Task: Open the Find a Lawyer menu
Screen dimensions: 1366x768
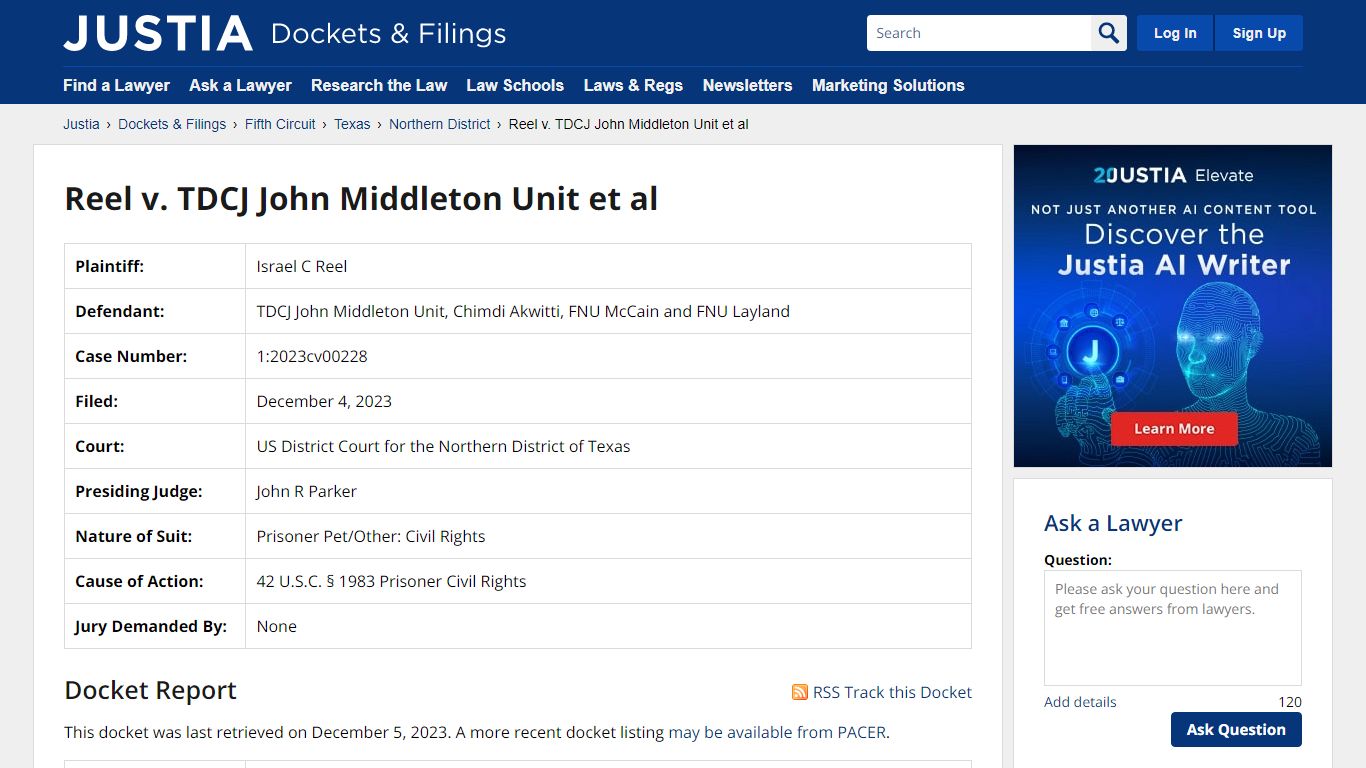Action: click(116, 85)
